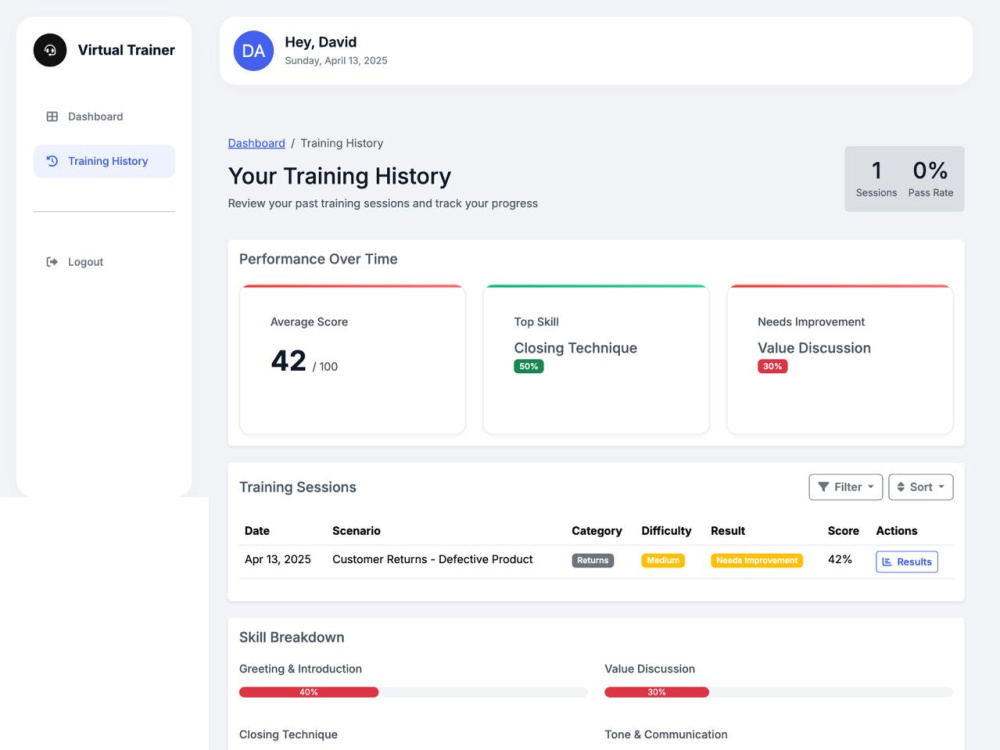
Task: View Results for Customer Returns session
Action: pos(906,562)
